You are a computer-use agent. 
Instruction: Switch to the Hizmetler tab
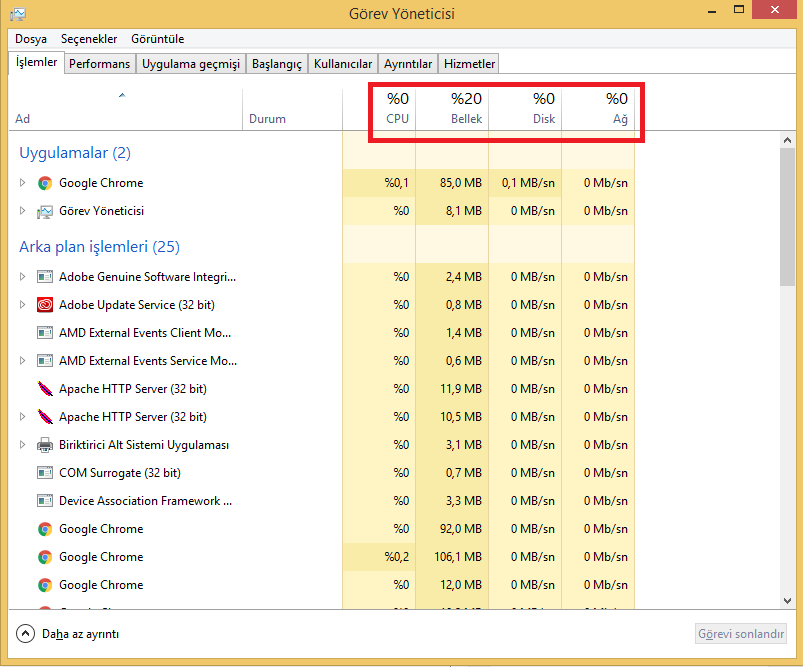(x=468, y=61)
